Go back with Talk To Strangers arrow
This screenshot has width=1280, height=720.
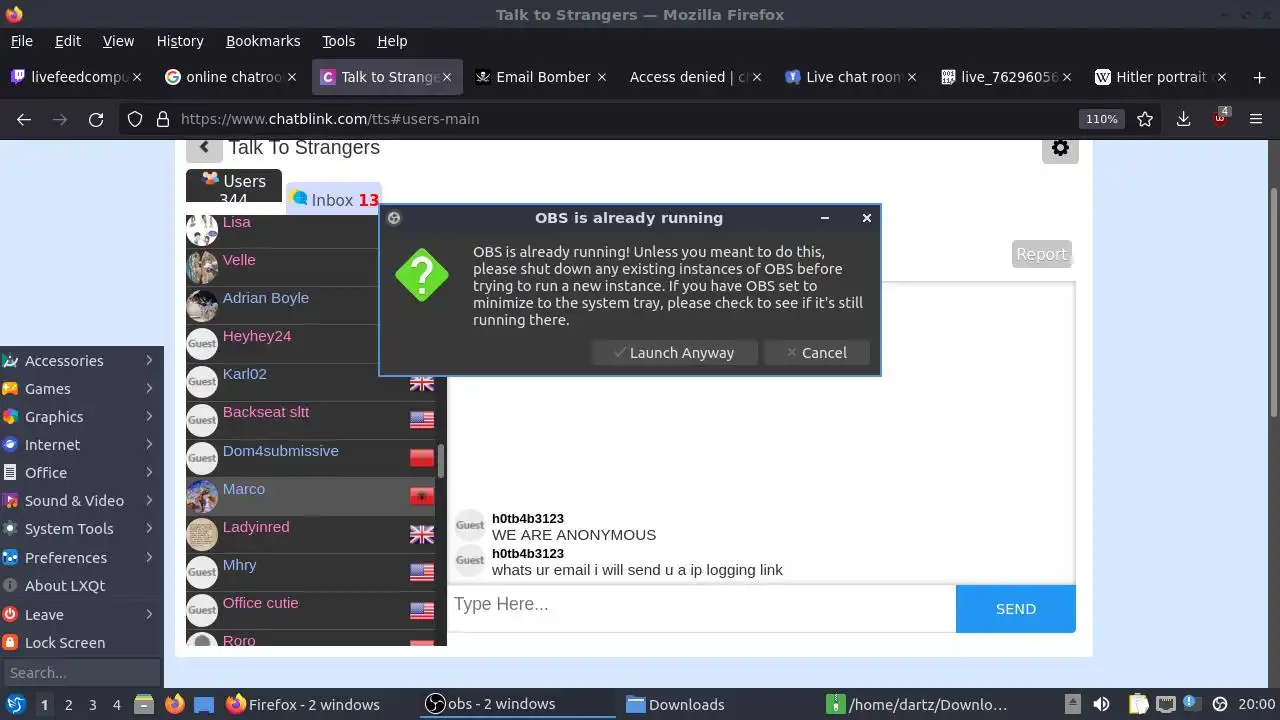click(x=204, y=148)
